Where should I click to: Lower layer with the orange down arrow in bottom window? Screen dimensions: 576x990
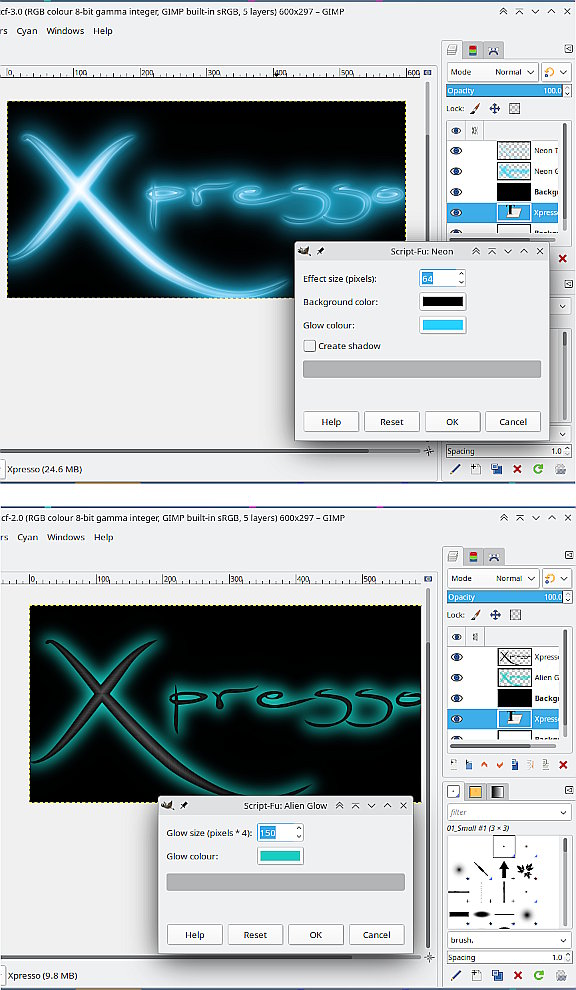500,765
